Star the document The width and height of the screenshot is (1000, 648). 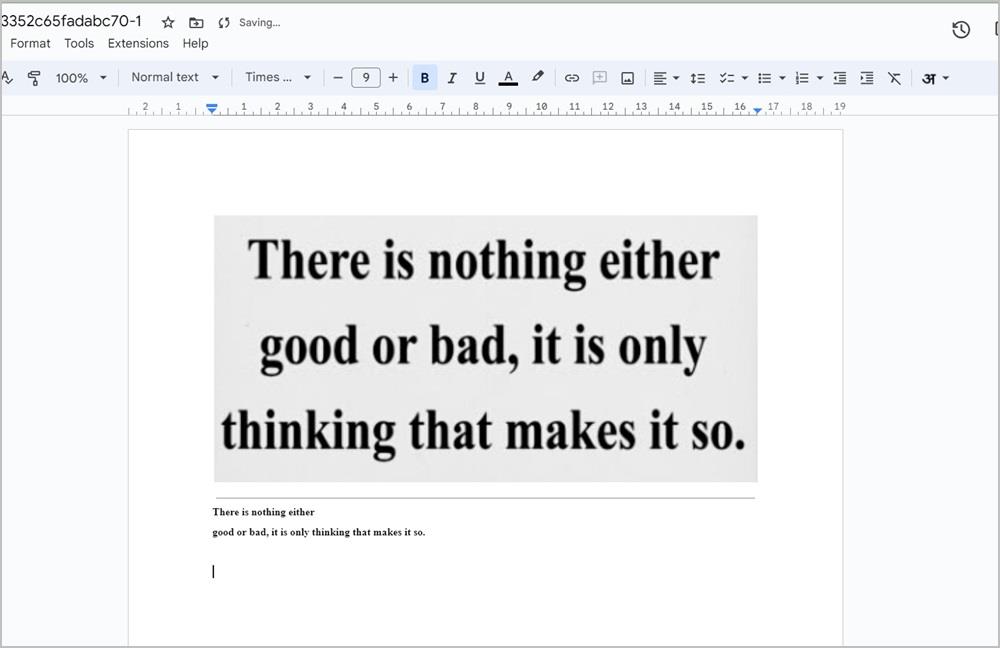pyautogui.click(x=168, y=22)
